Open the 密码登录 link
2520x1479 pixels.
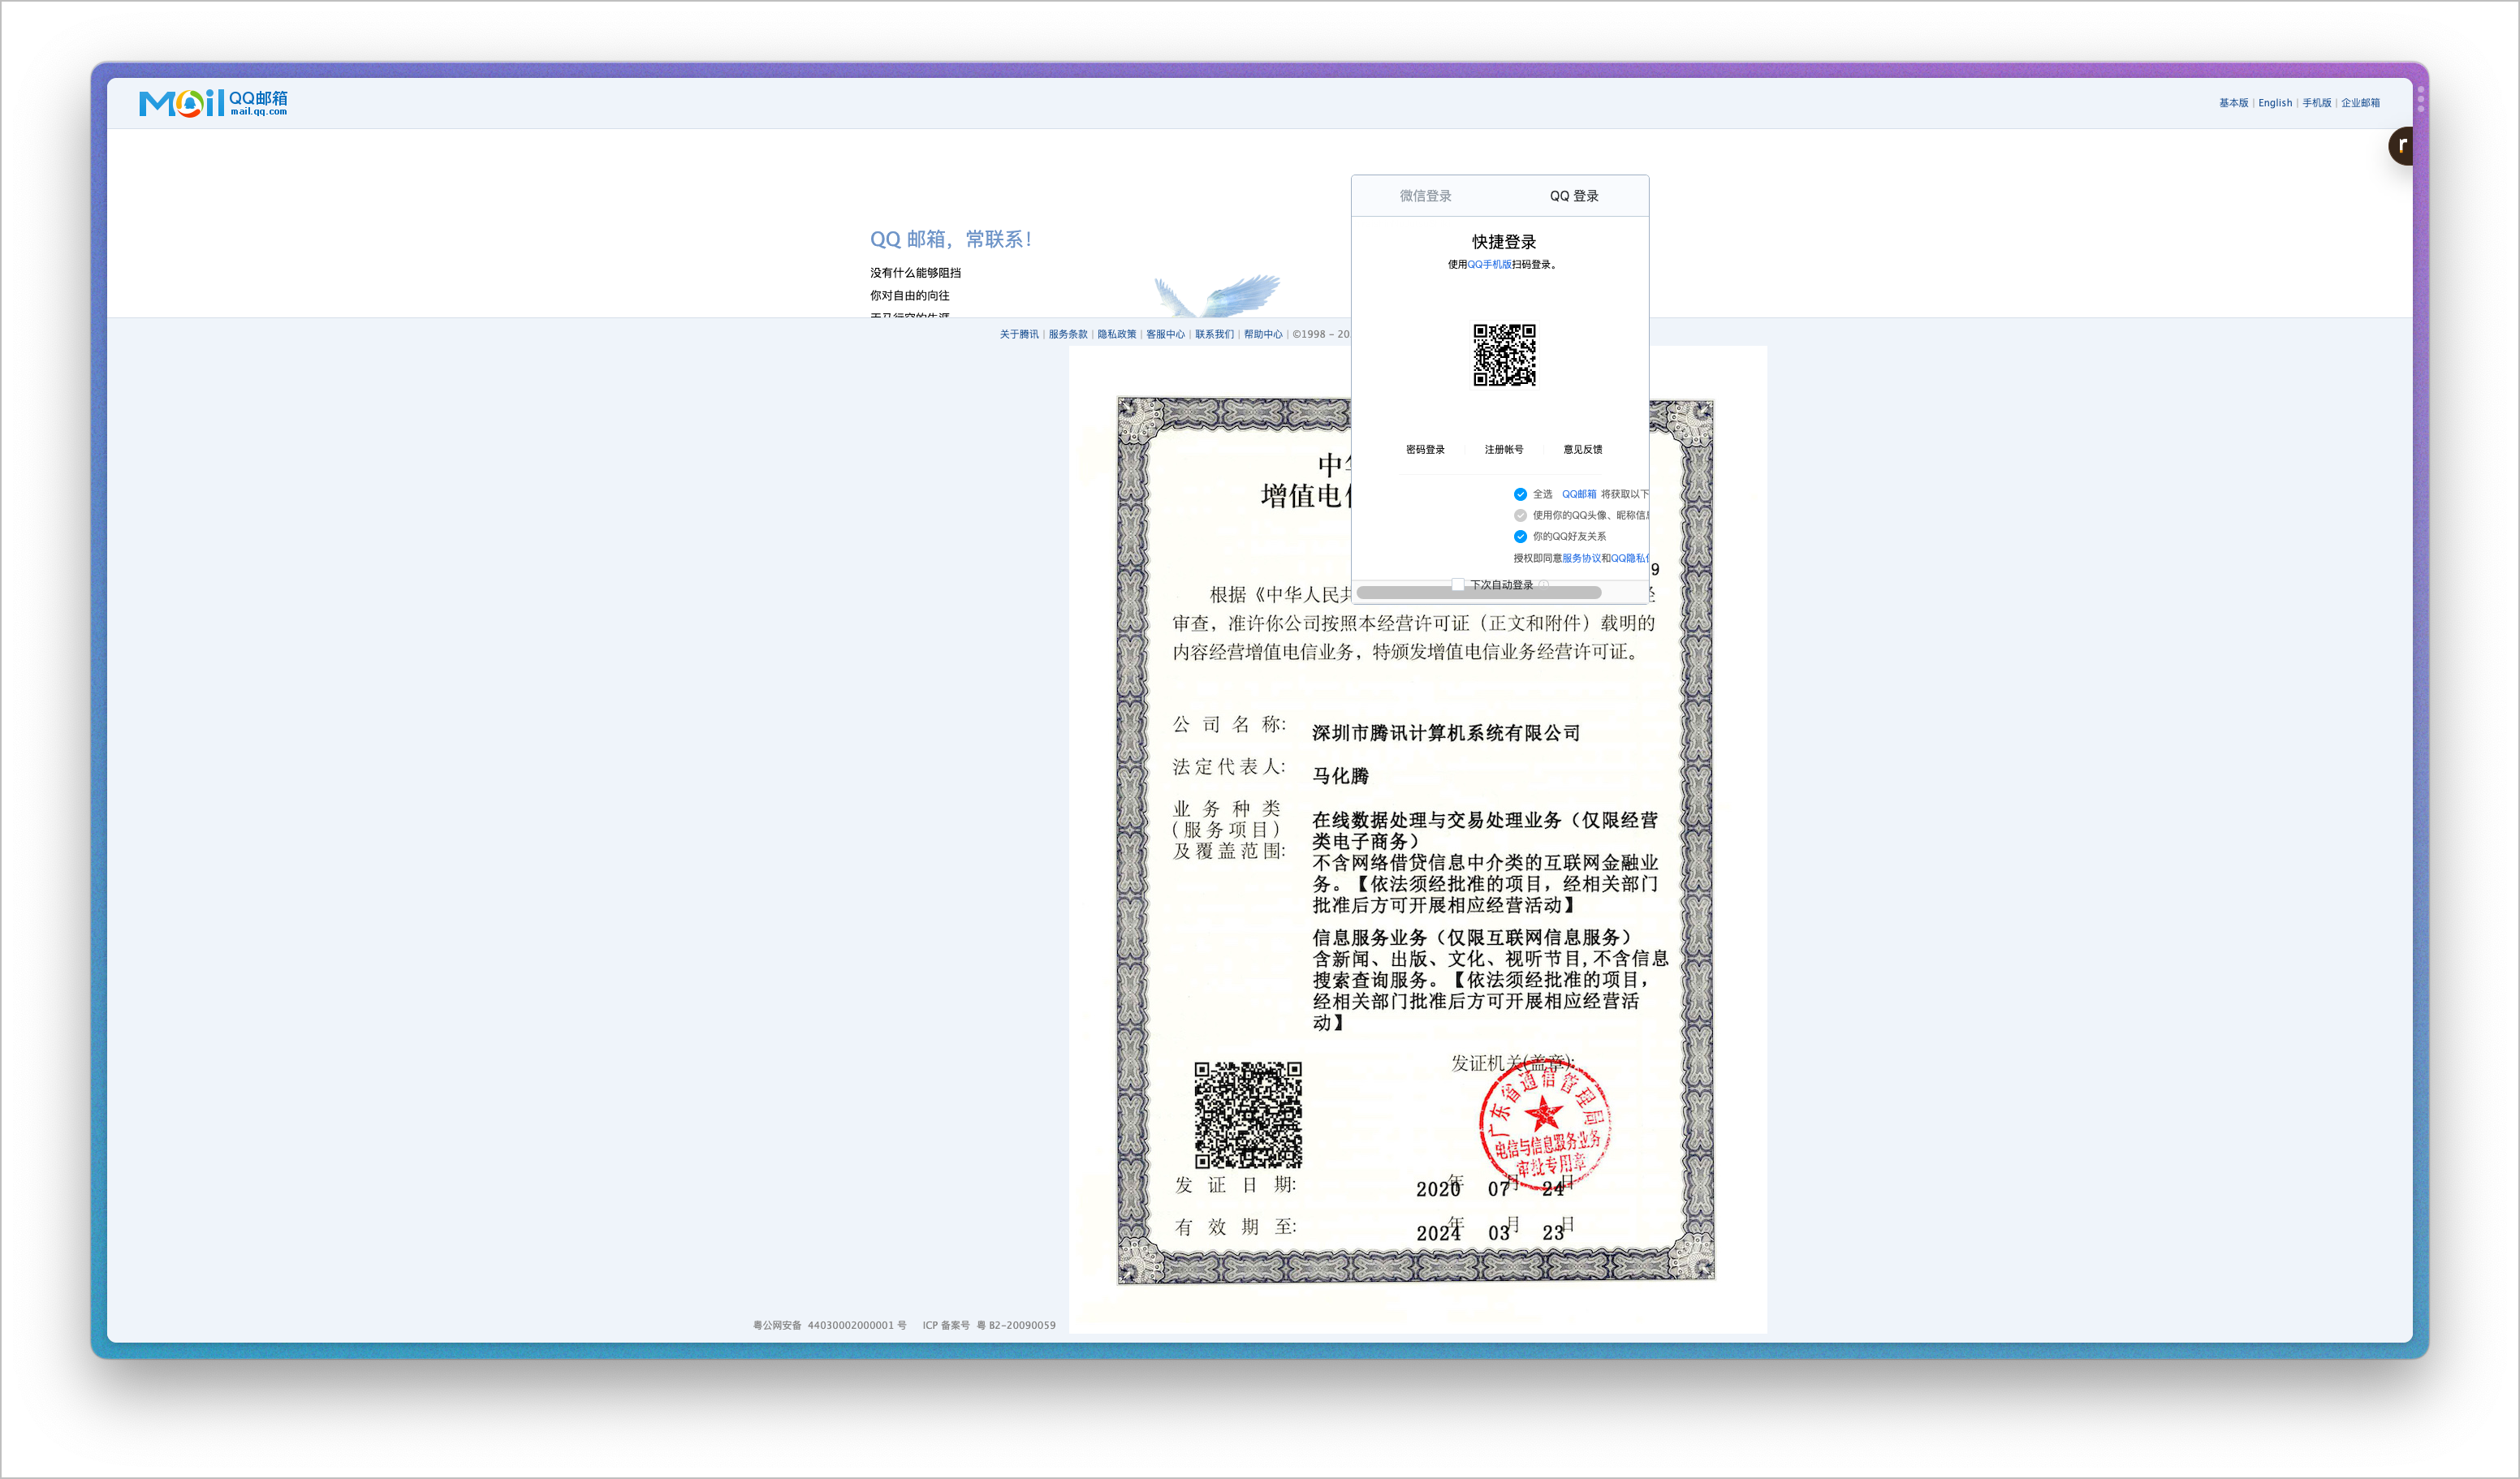1425,450
